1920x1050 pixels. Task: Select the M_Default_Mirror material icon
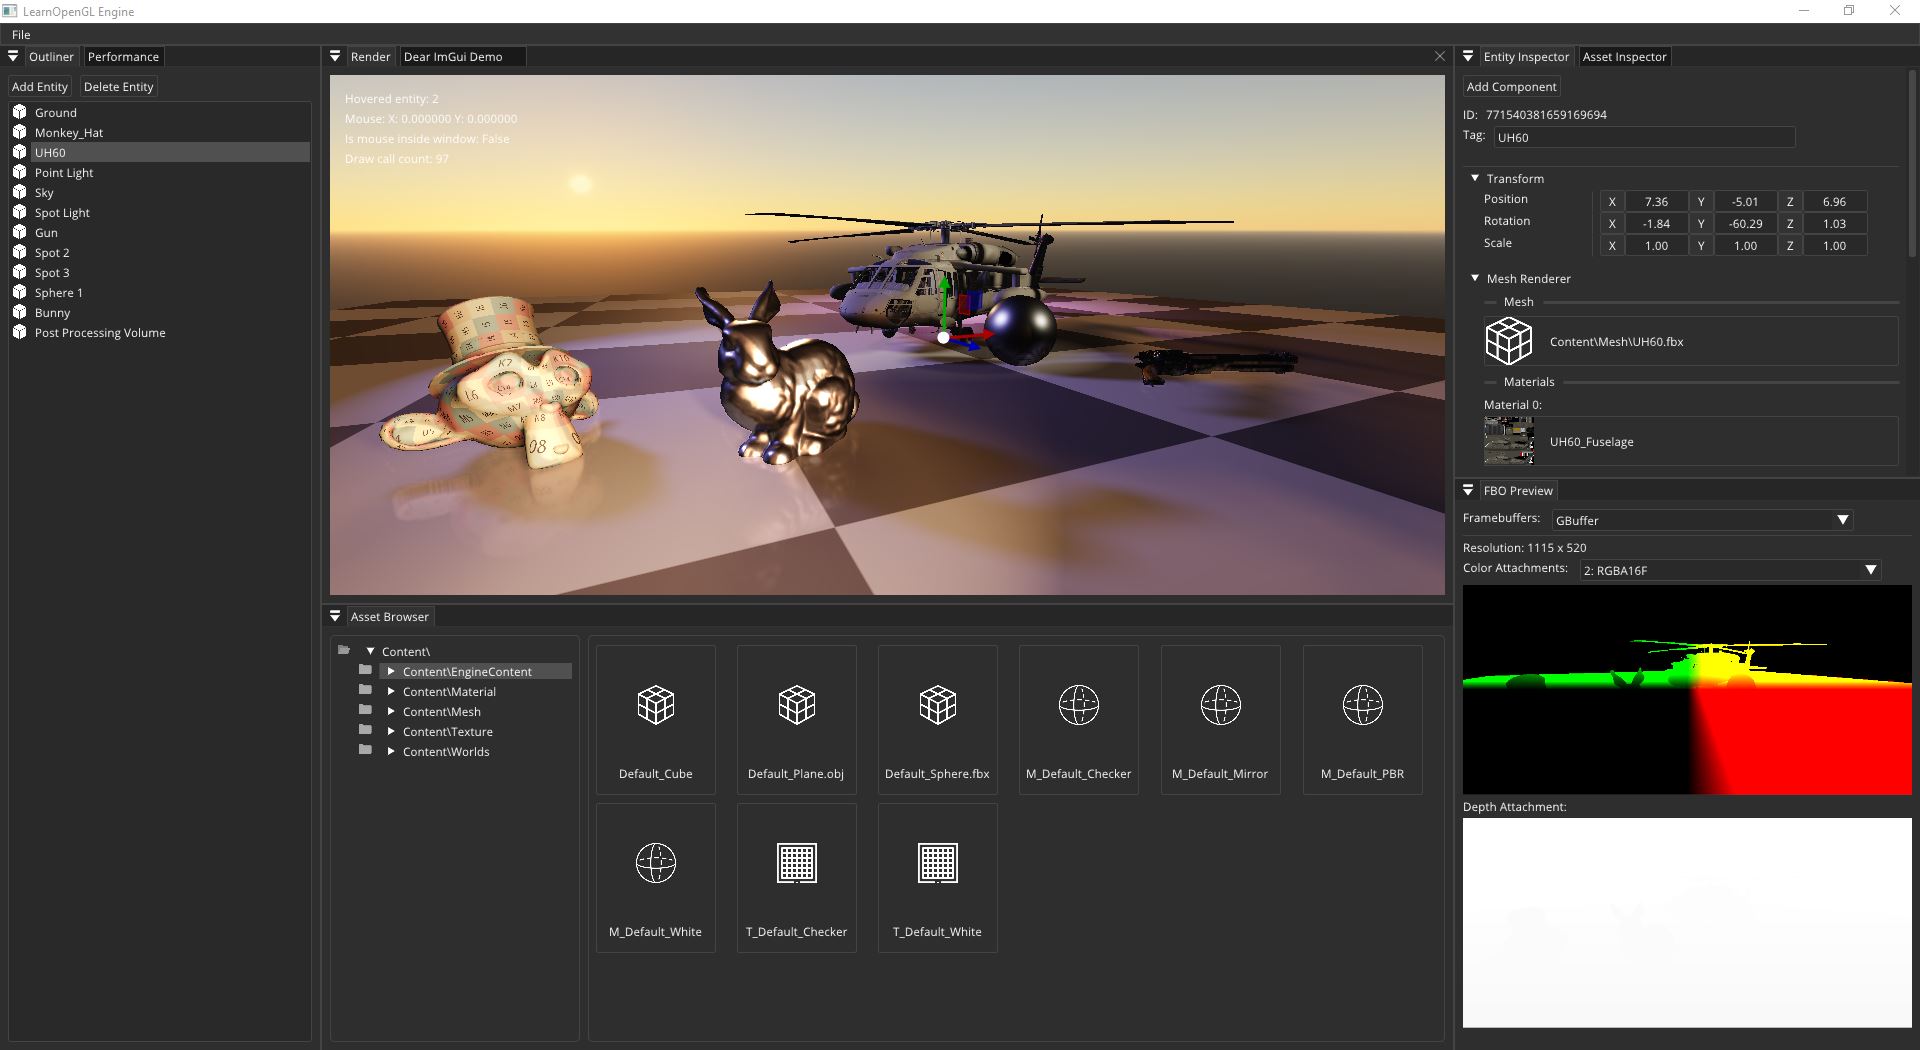(1221, 705)
